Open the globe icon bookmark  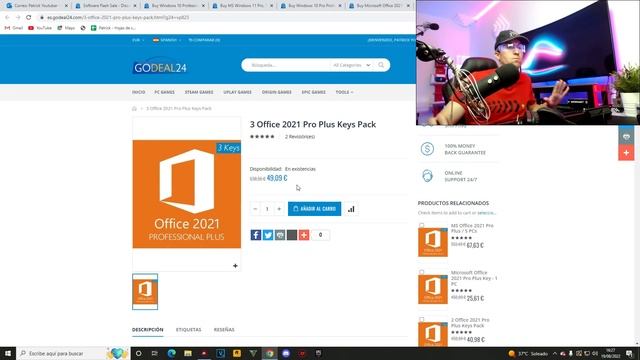tap(83, 28)
